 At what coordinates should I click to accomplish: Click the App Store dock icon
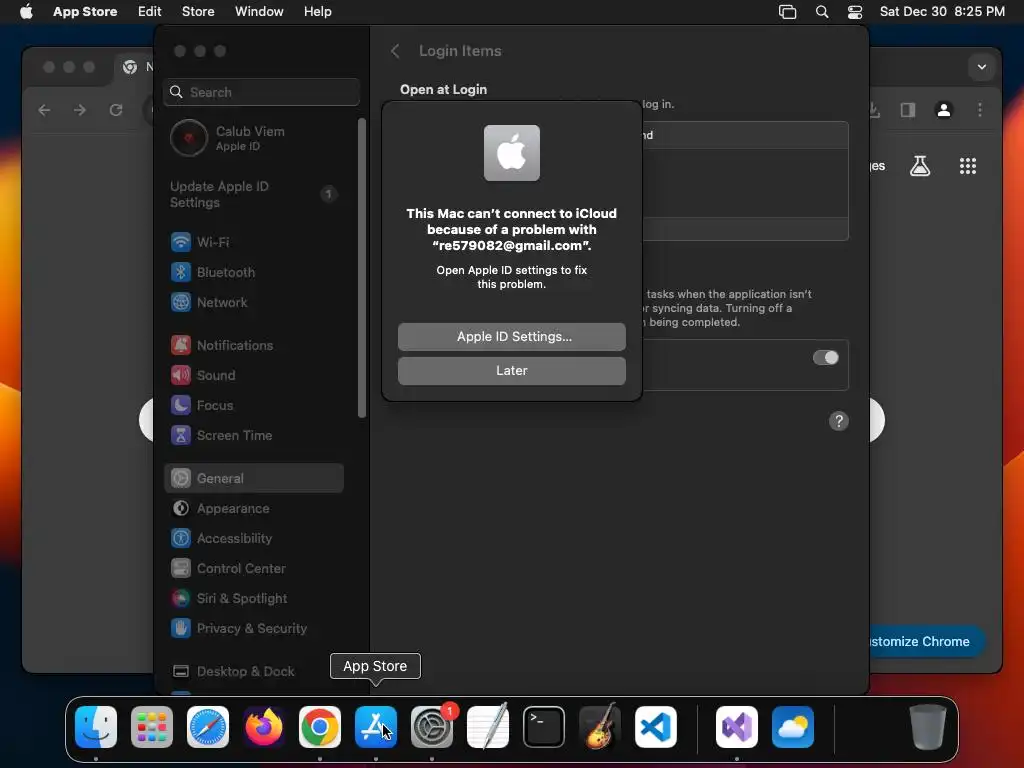click(376, 727)
